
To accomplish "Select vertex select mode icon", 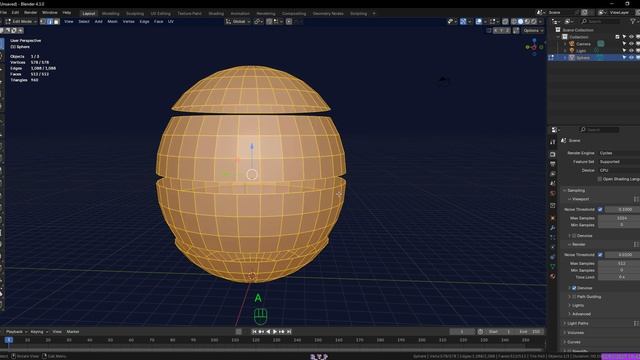I will [43, 21].
